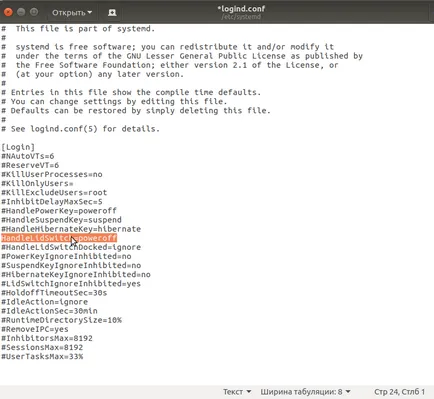Click the #RemoveIPC=yes line
The width and height of the screenshot is (434, 399).
tap(35, 329)
